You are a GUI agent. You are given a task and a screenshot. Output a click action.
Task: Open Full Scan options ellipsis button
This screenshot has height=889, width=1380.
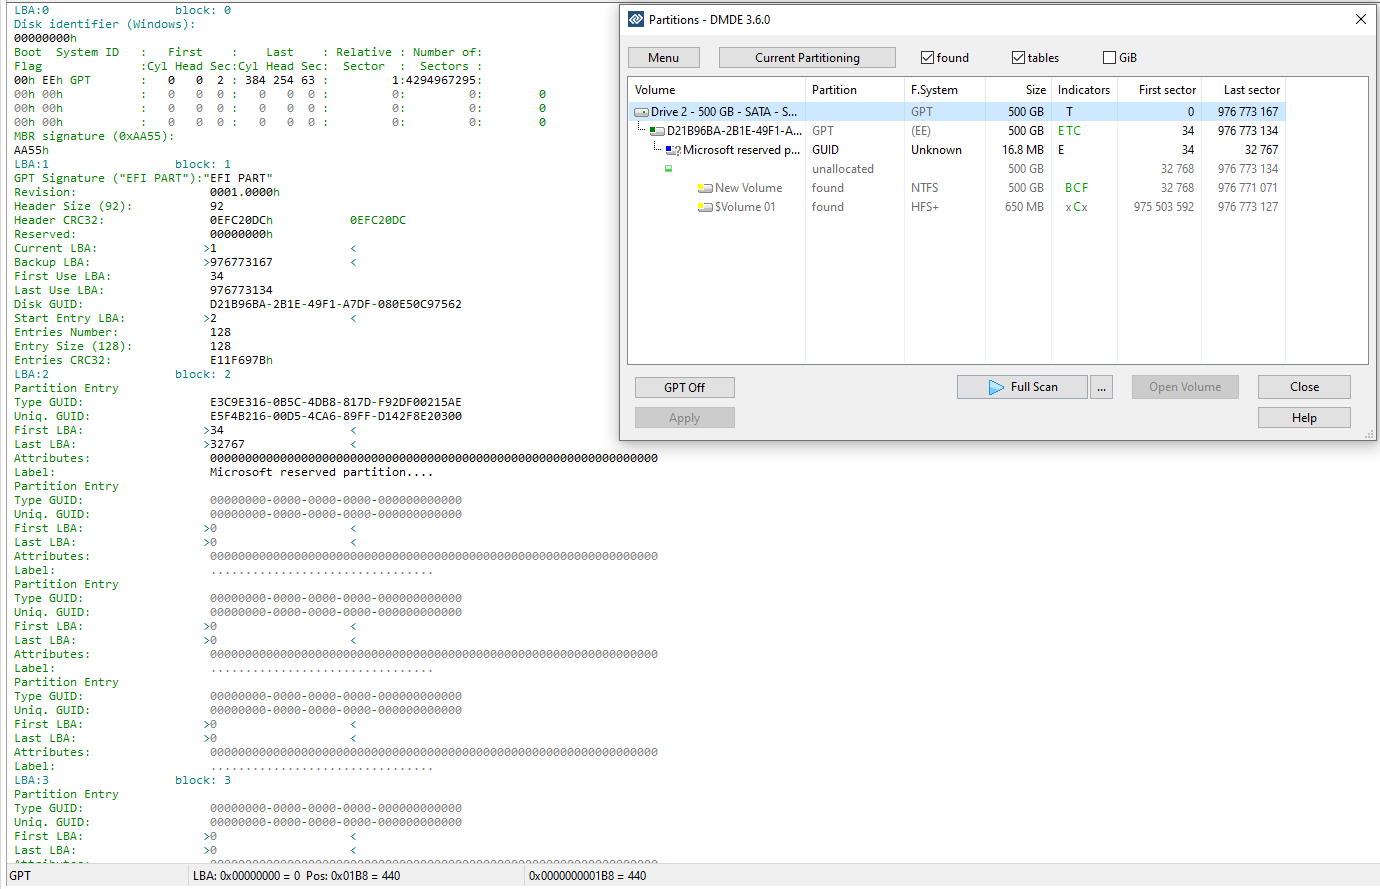[1101, 387]
